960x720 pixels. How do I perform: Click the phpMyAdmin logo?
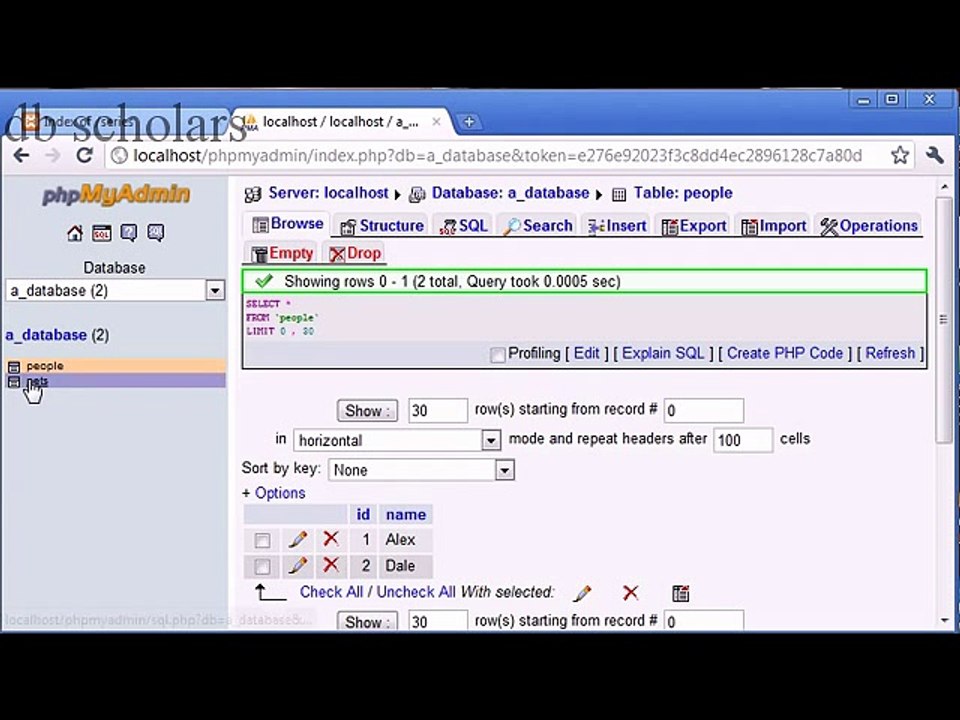coord(116,195)
